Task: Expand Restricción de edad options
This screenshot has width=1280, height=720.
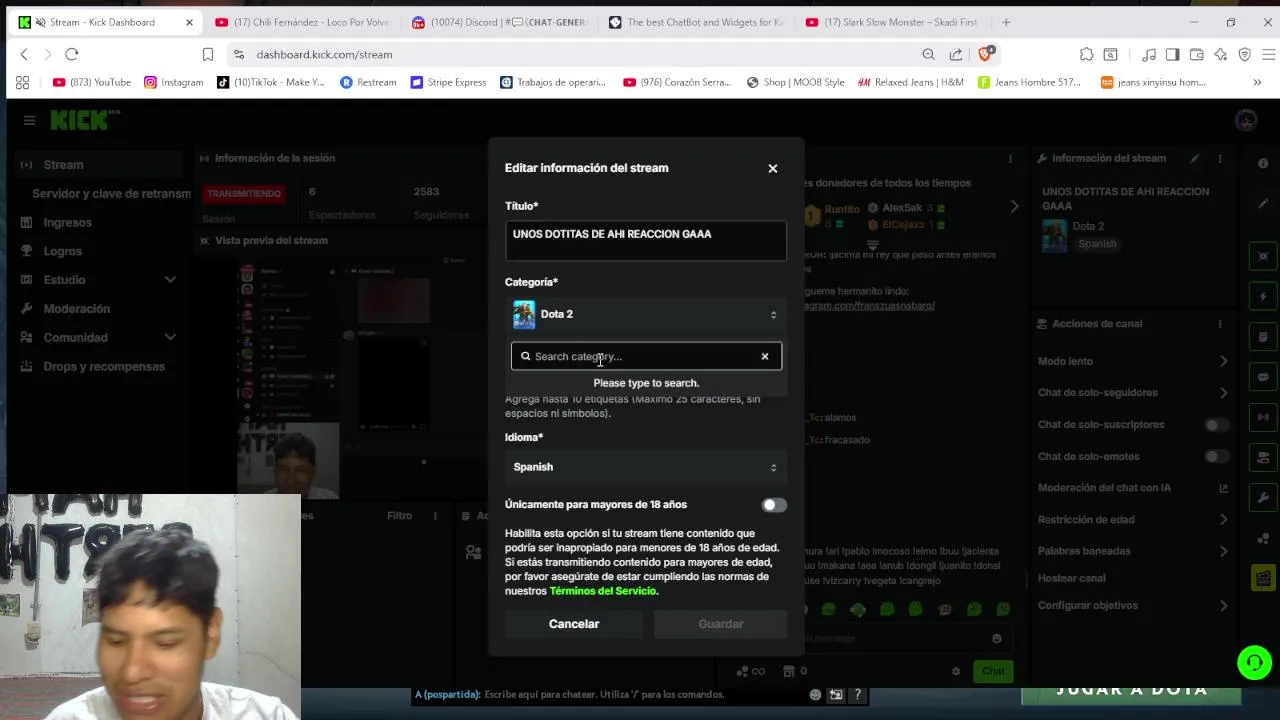Action: pos(1223,520)
